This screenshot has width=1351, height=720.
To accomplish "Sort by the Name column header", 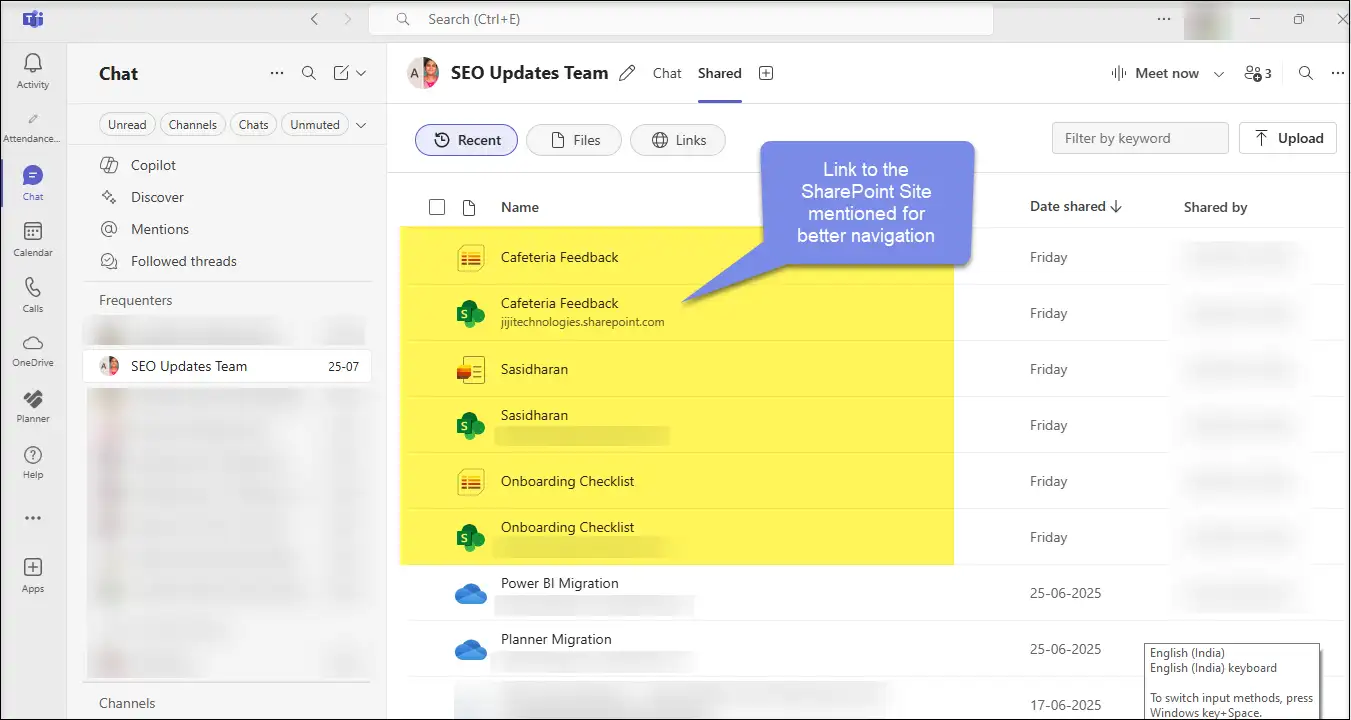I will click(x=520, y=207).
